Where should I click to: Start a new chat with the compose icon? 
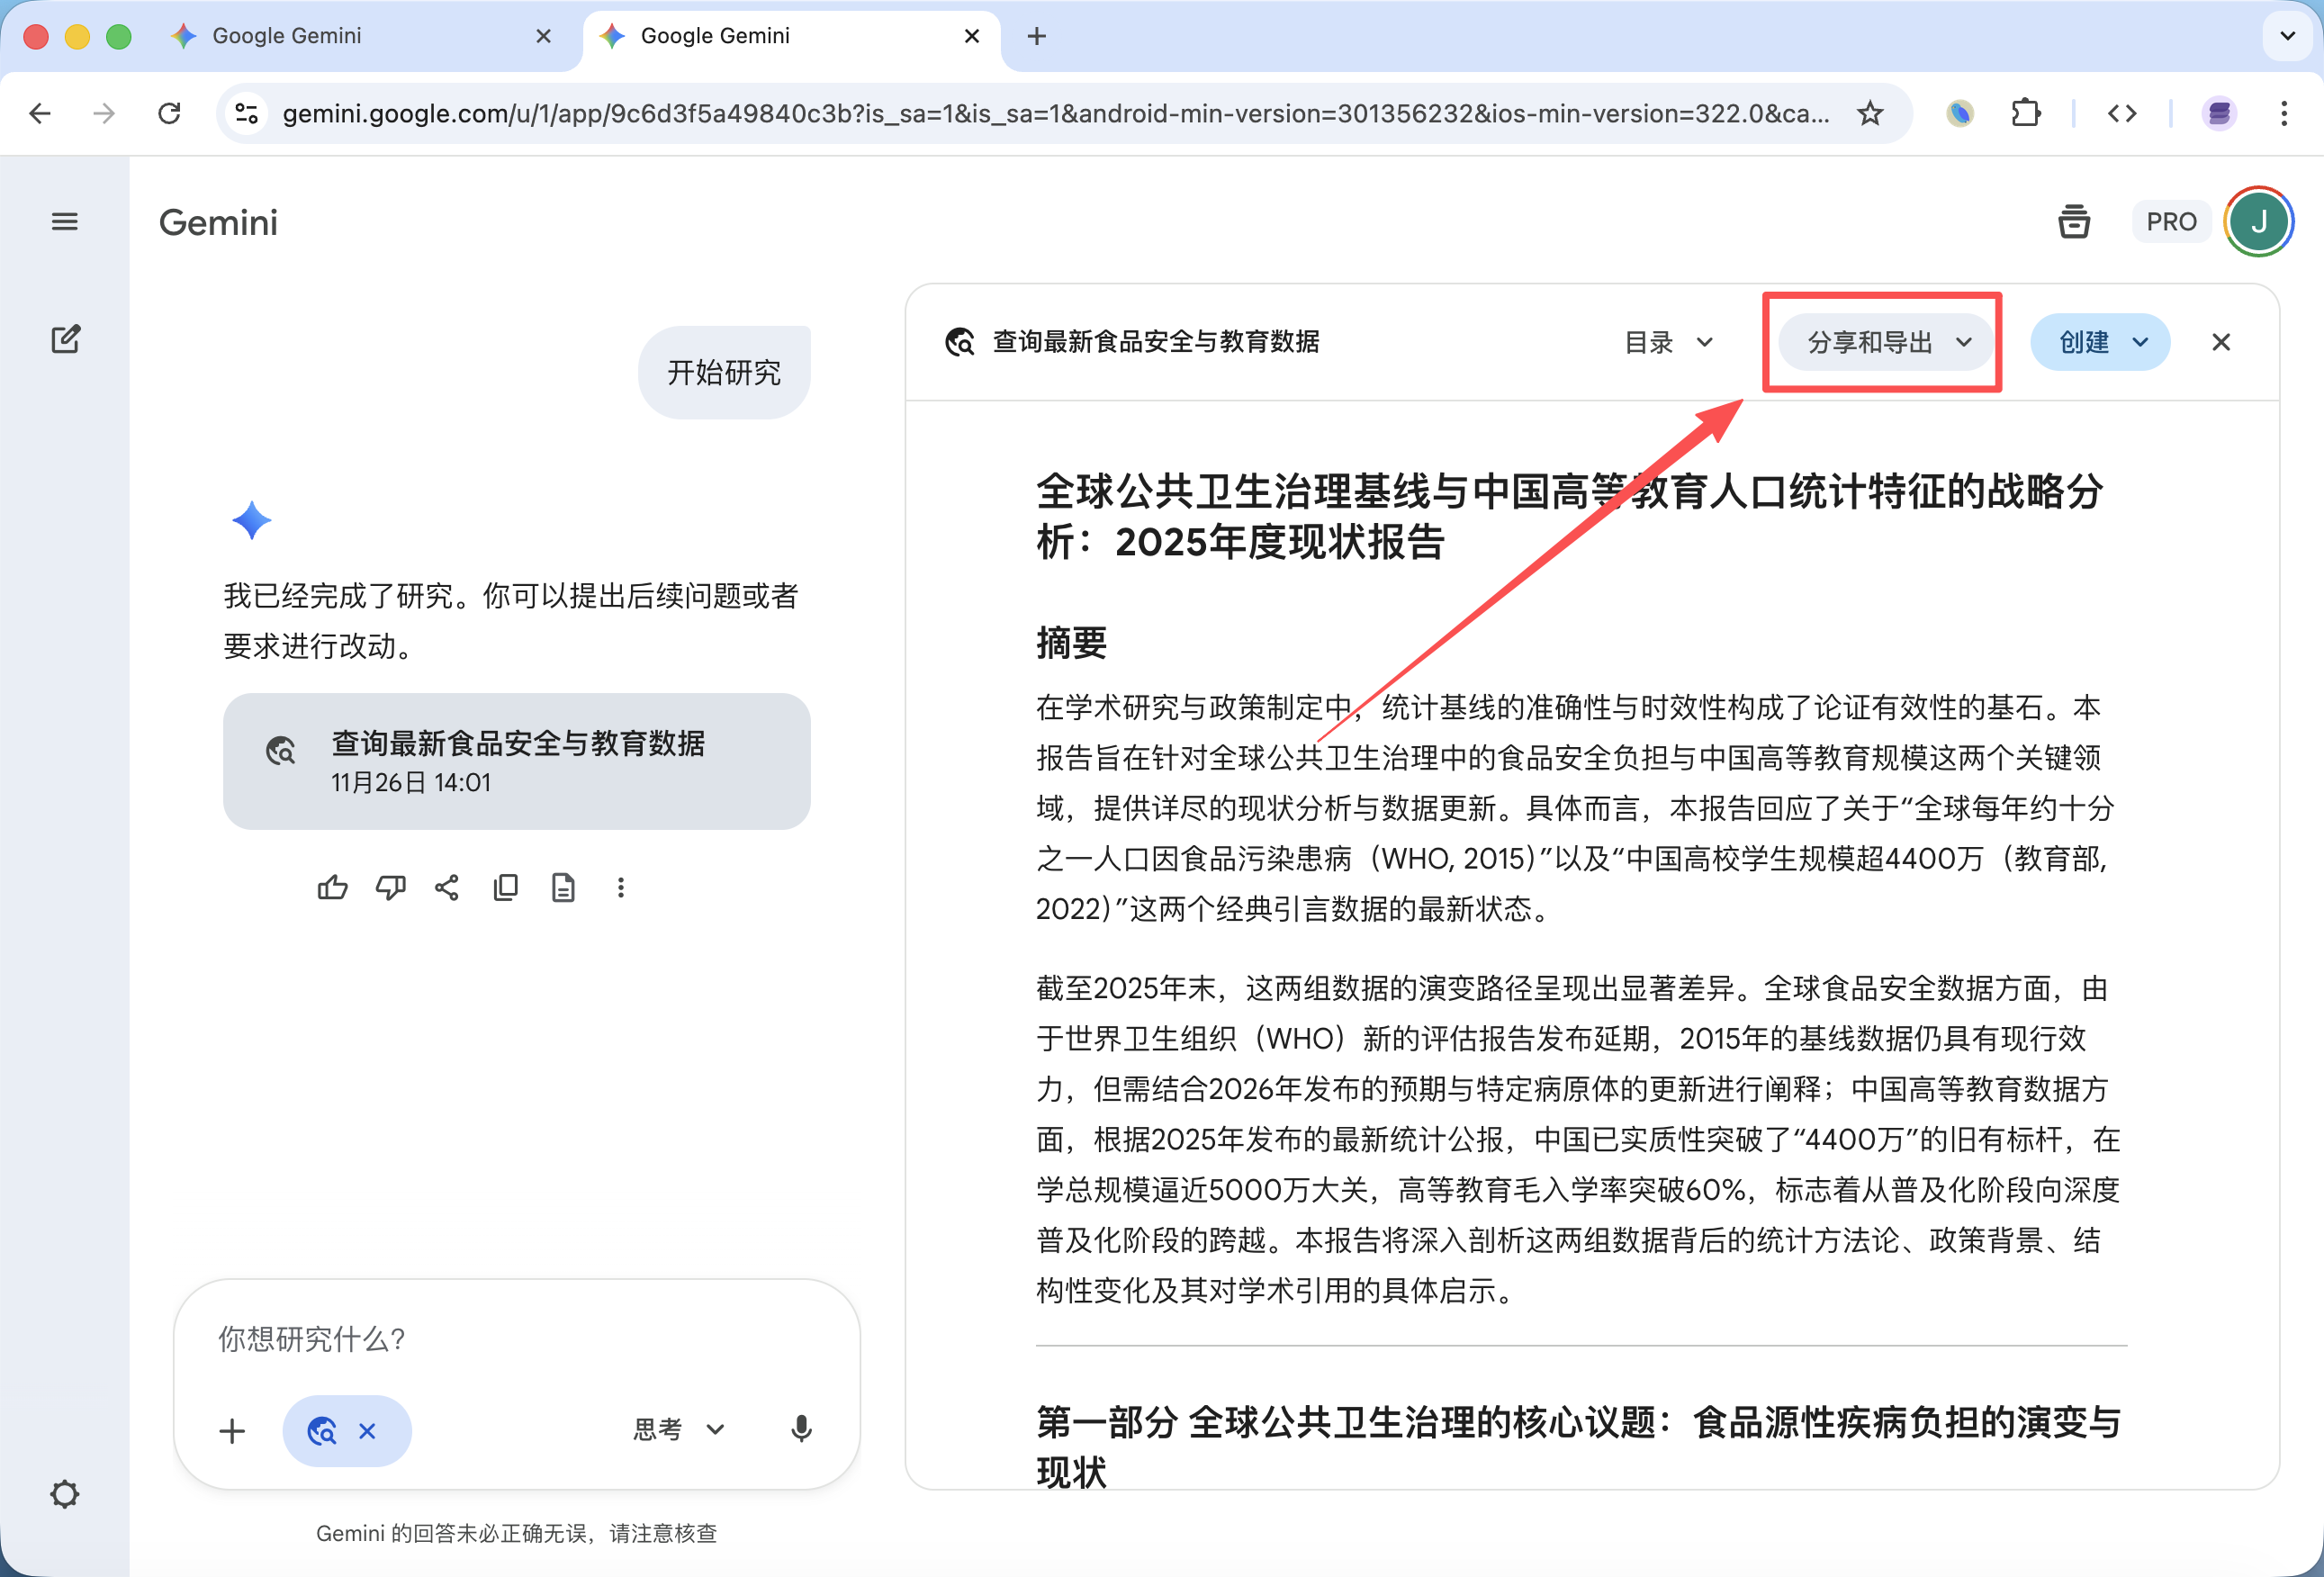click(x=65, y=339)
